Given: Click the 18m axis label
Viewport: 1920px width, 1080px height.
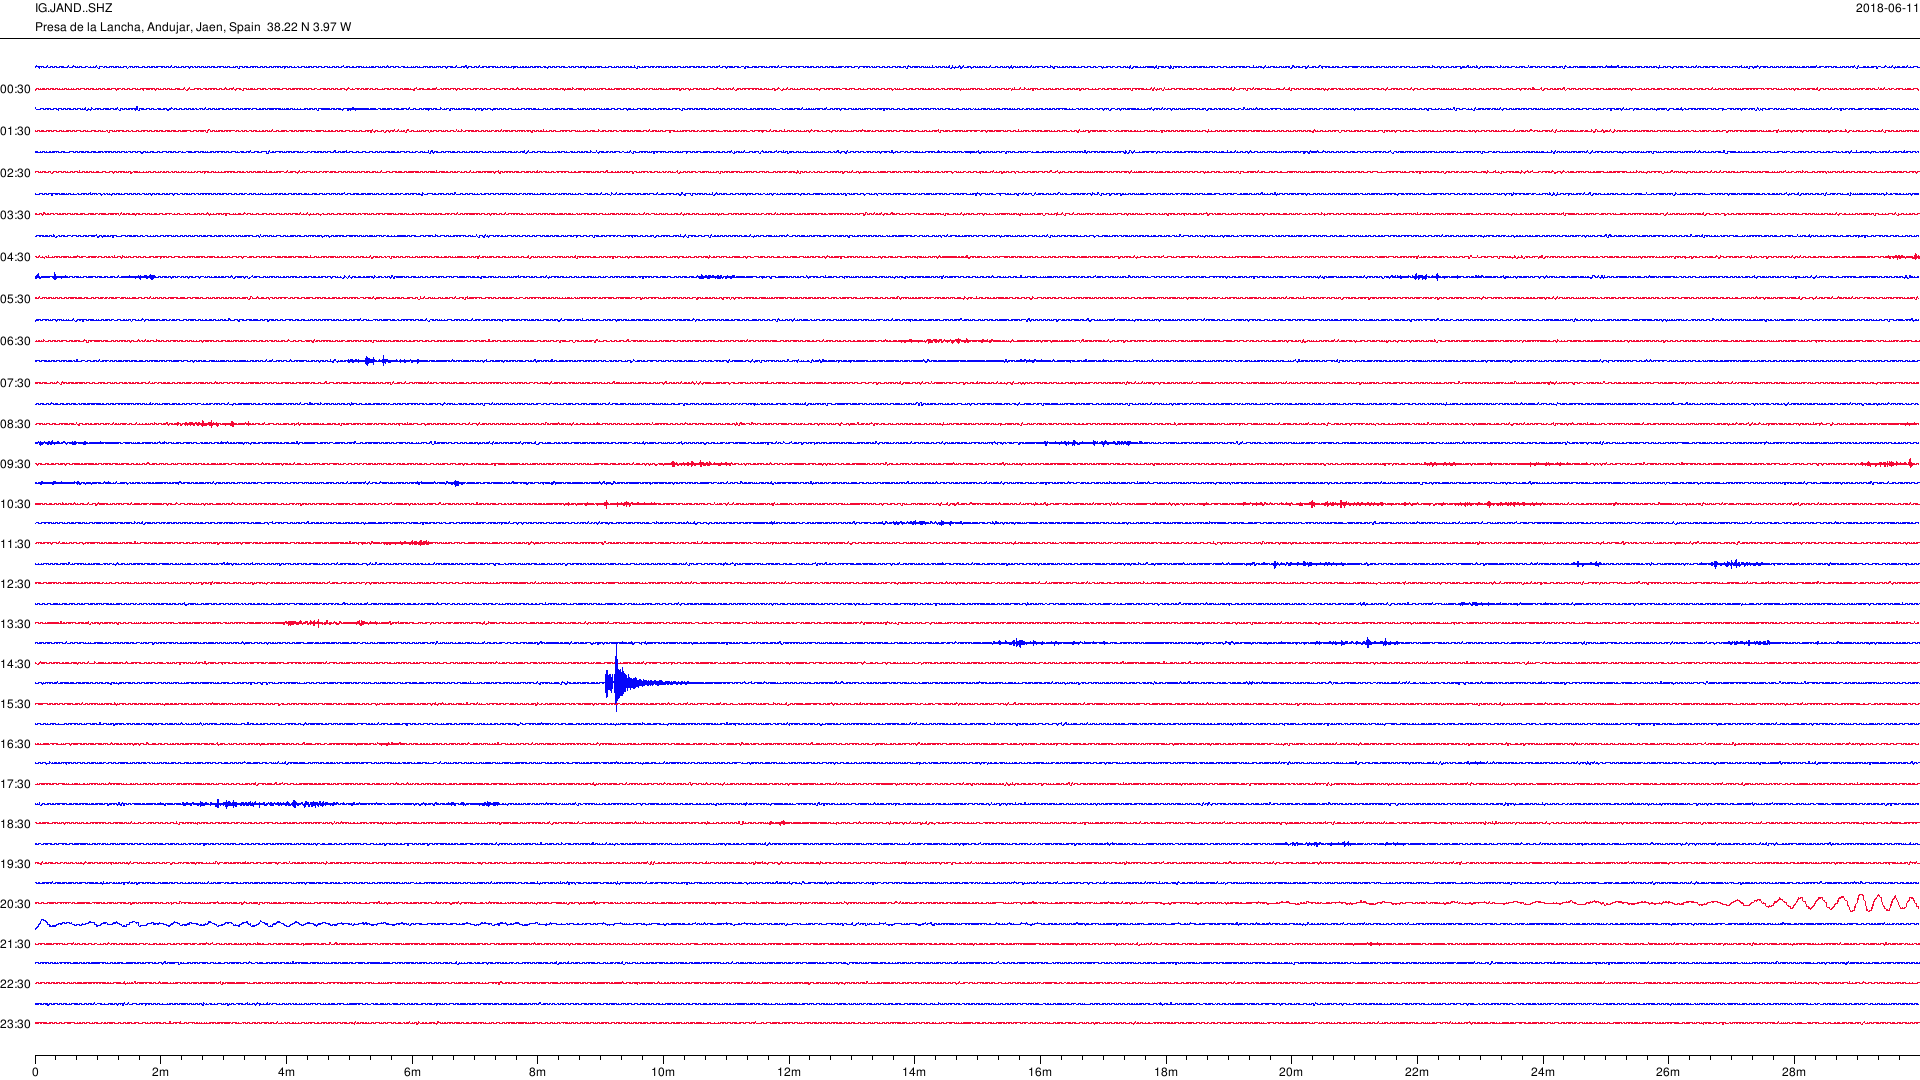Looking at the screenshot, I should click(1166, 1072).
